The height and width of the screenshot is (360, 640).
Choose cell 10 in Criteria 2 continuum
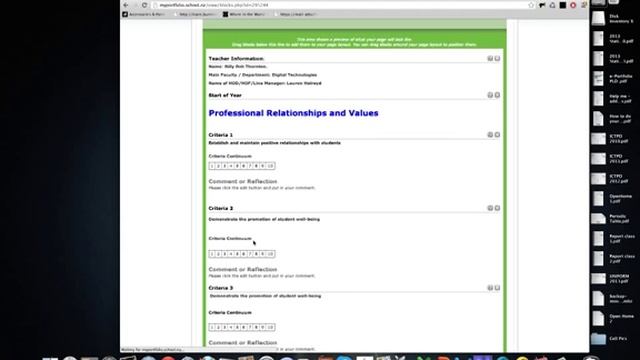click(x=270, y=254)
